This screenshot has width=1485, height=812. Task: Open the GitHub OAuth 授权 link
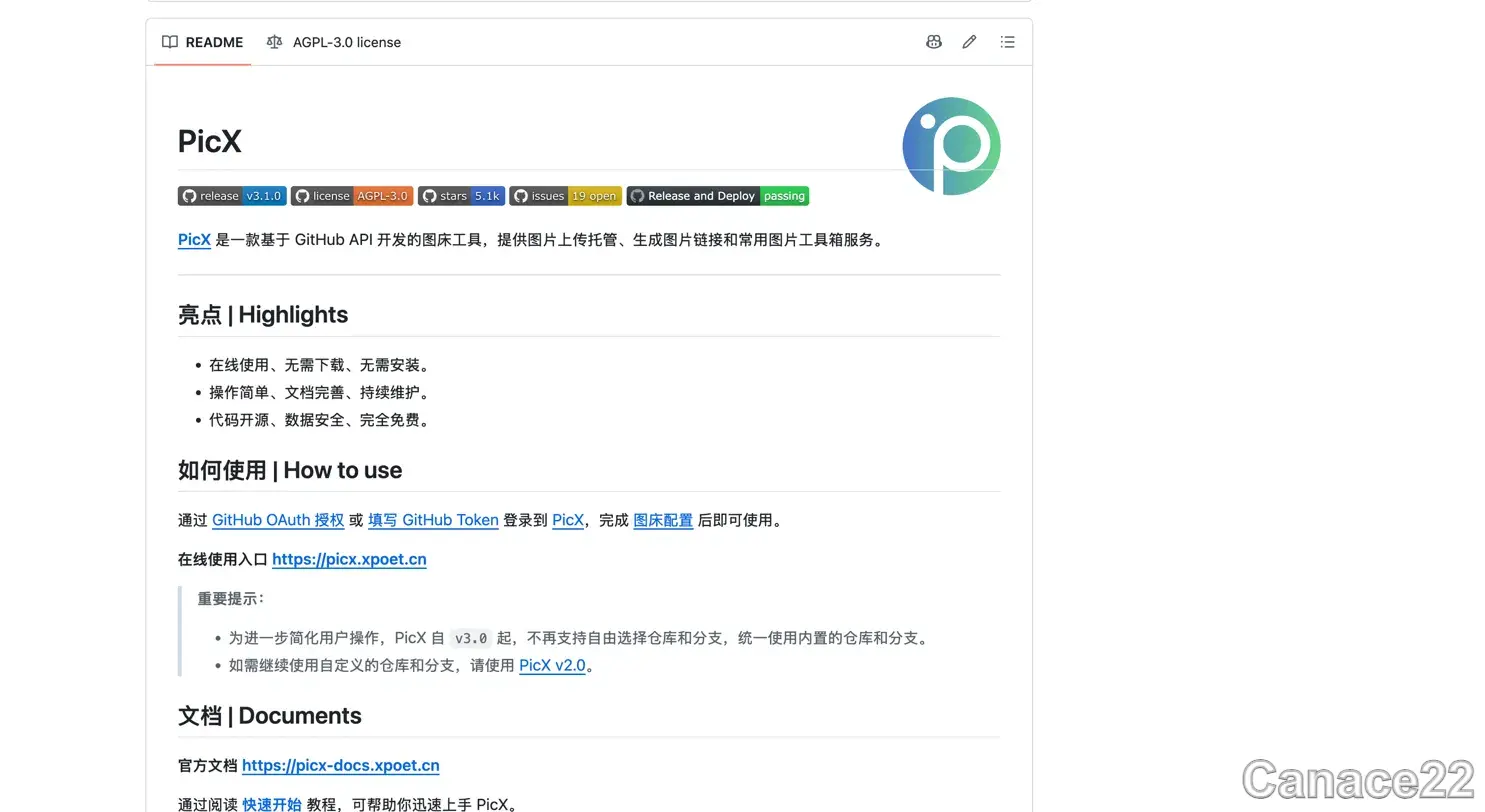coord(278,520)
